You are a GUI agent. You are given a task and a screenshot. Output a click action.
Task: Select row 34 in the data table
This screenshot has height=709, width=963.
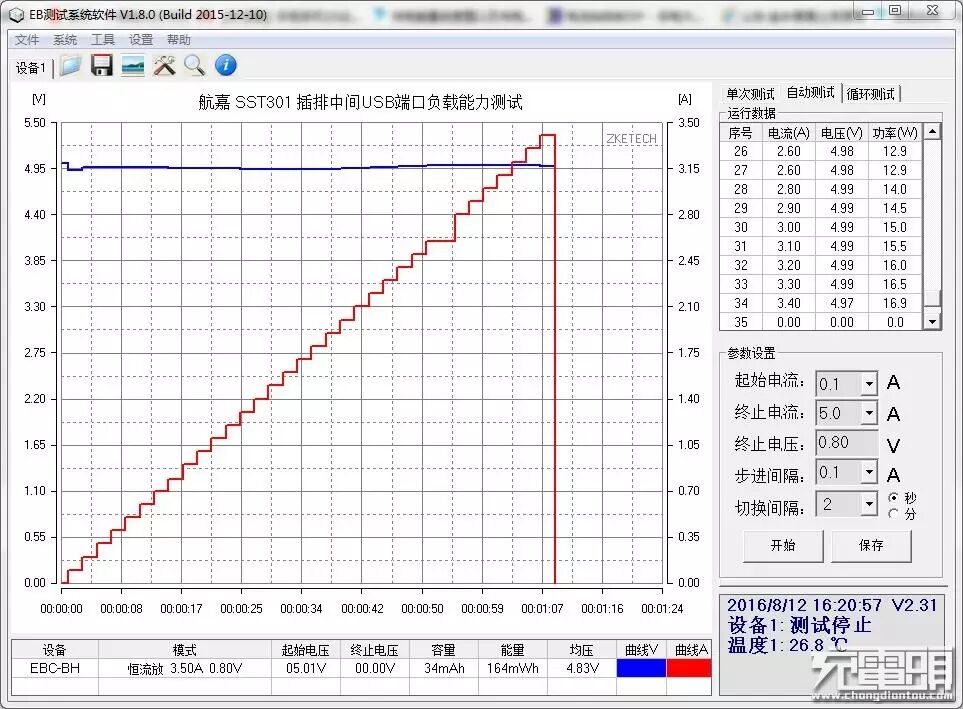click(821, 304)
